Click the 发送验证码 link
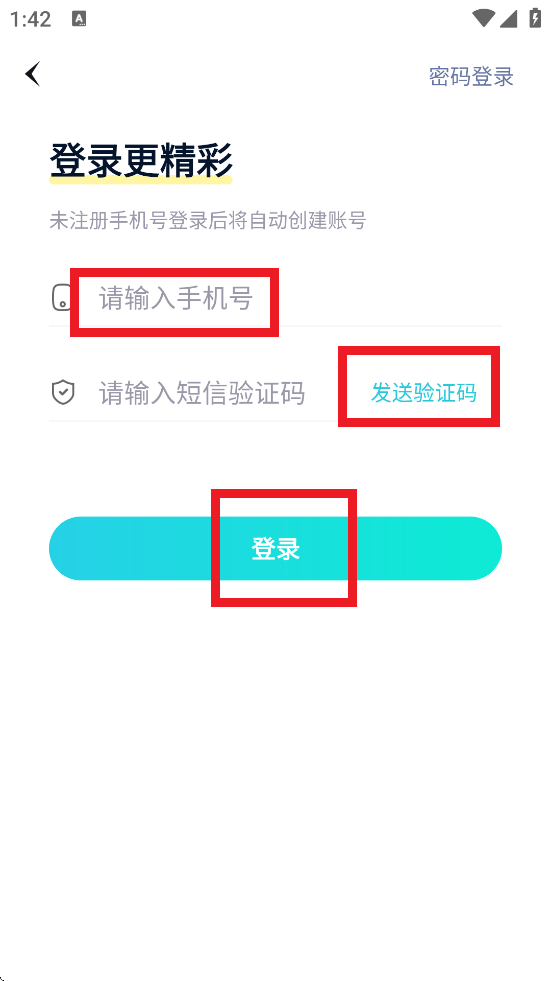The image size is (551, 981). (423, 393)
